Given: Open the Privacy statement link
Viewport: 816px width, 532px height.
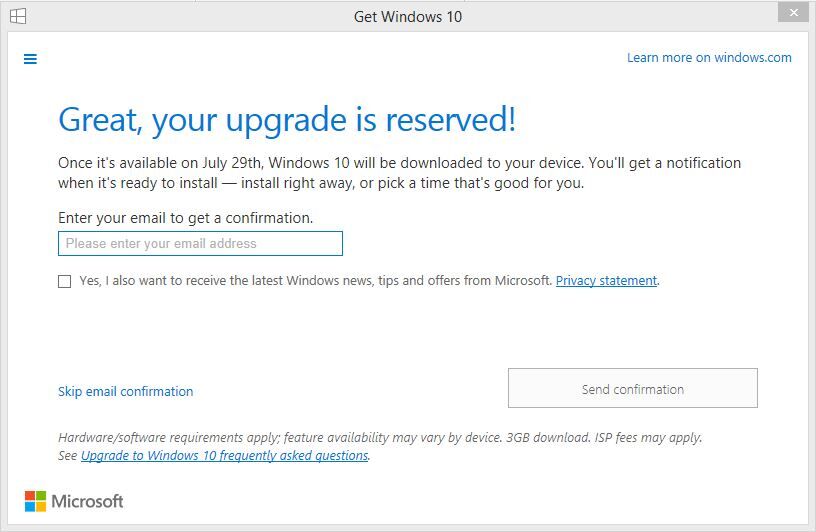Looking at the screenshot, I should click(x=606, y=281).
